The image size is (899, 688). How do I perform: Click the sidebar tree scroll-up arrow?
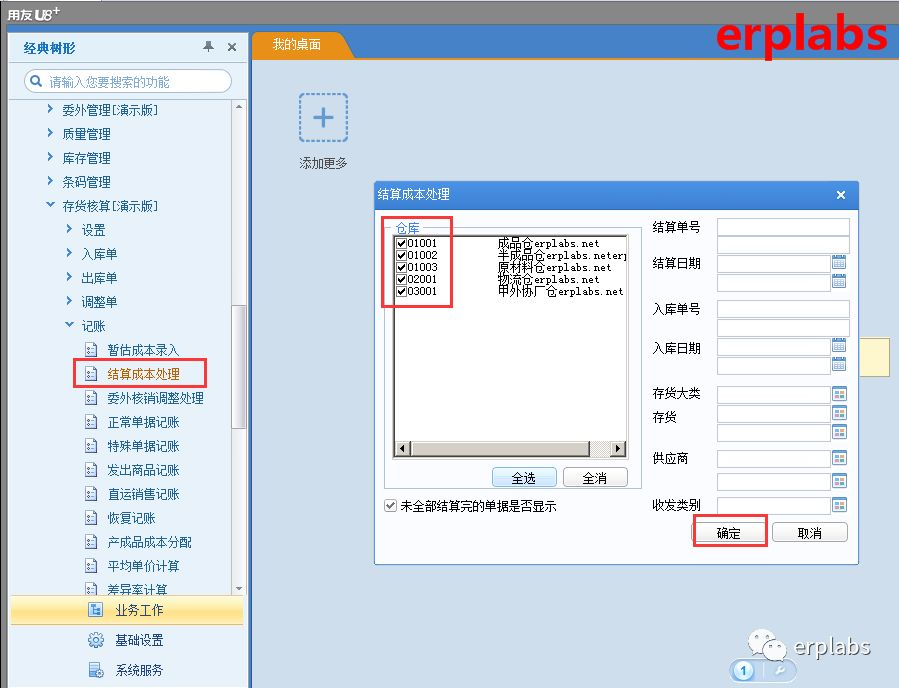click(239, 107)
